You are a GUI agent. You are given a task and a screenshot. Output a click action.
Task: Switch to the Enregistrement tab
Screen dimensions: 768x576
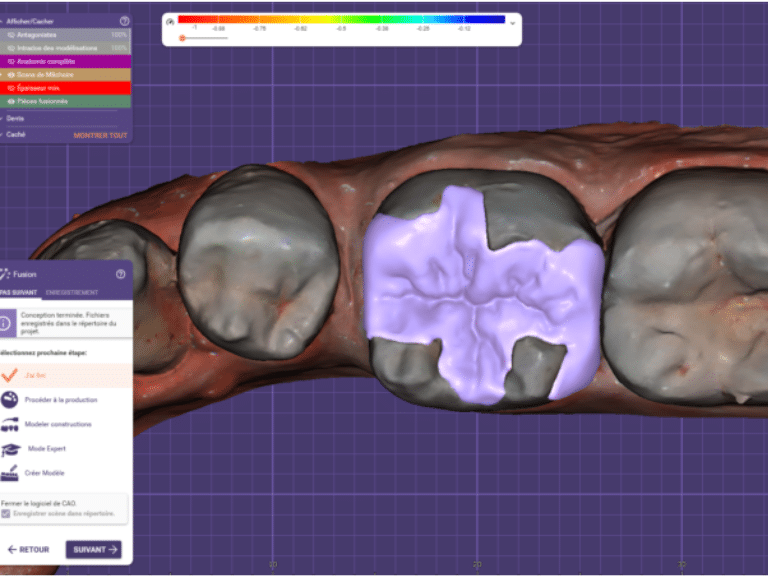(72, 292)
